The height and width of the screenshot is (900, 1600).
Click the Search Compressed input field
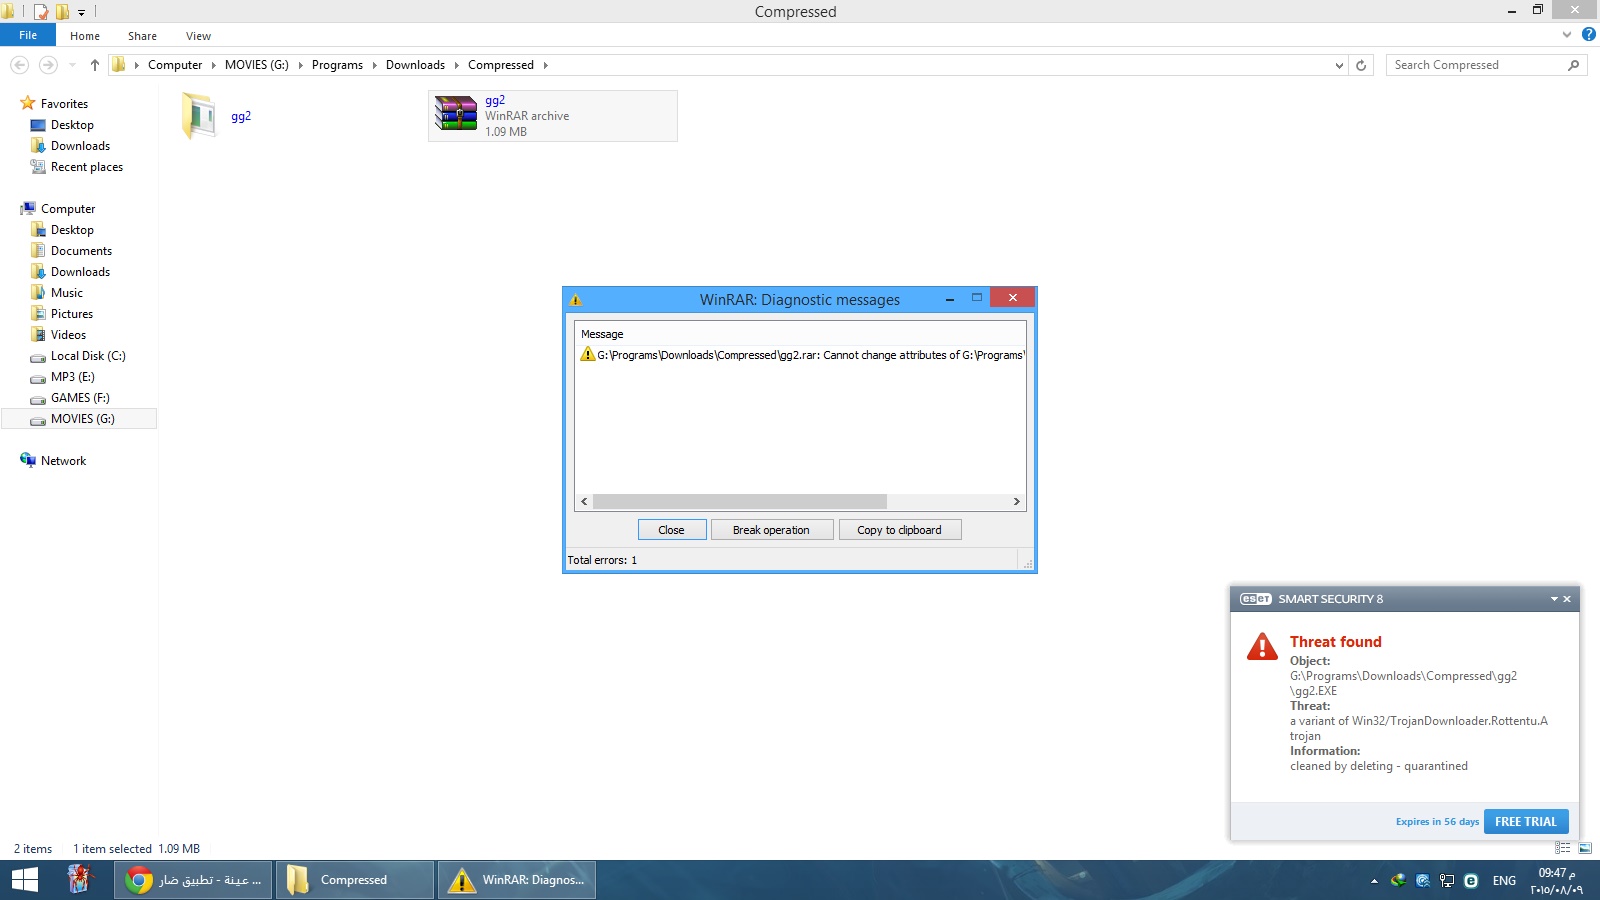pos(1477,65)
